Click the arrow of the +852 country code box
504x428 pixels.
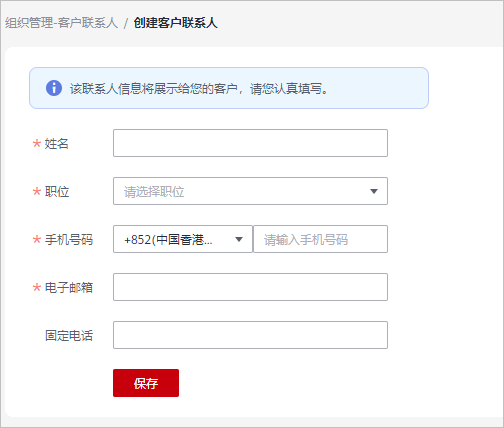[239, 239]
